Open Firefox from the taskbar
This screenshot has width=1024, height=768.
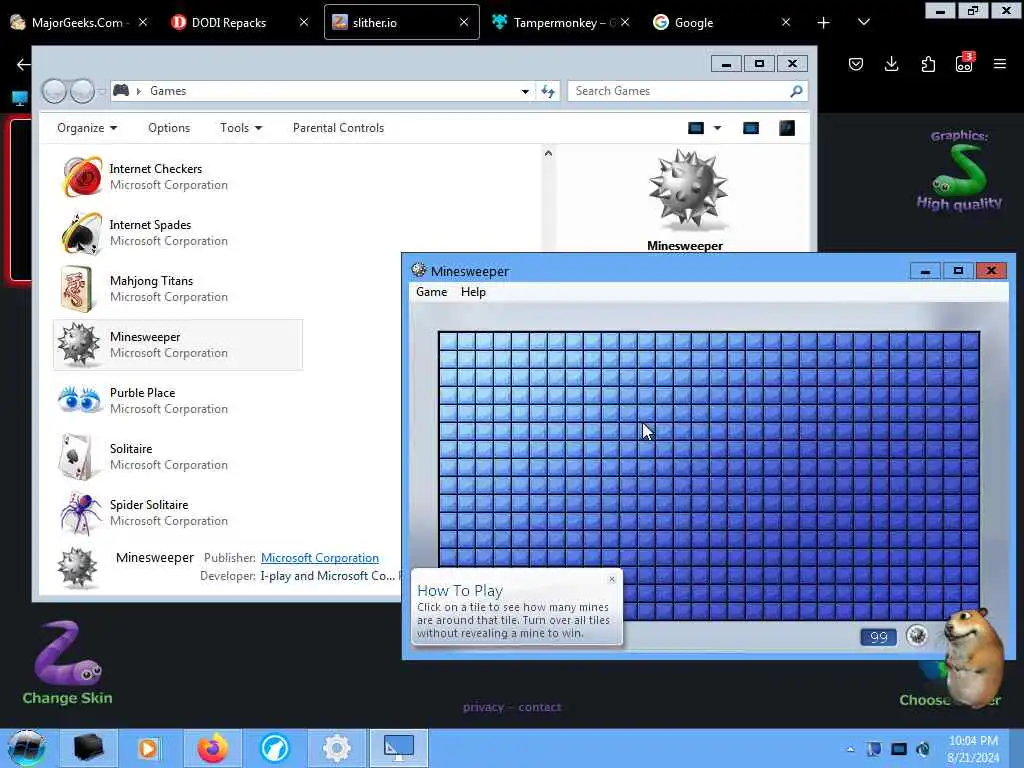point(212,748)
